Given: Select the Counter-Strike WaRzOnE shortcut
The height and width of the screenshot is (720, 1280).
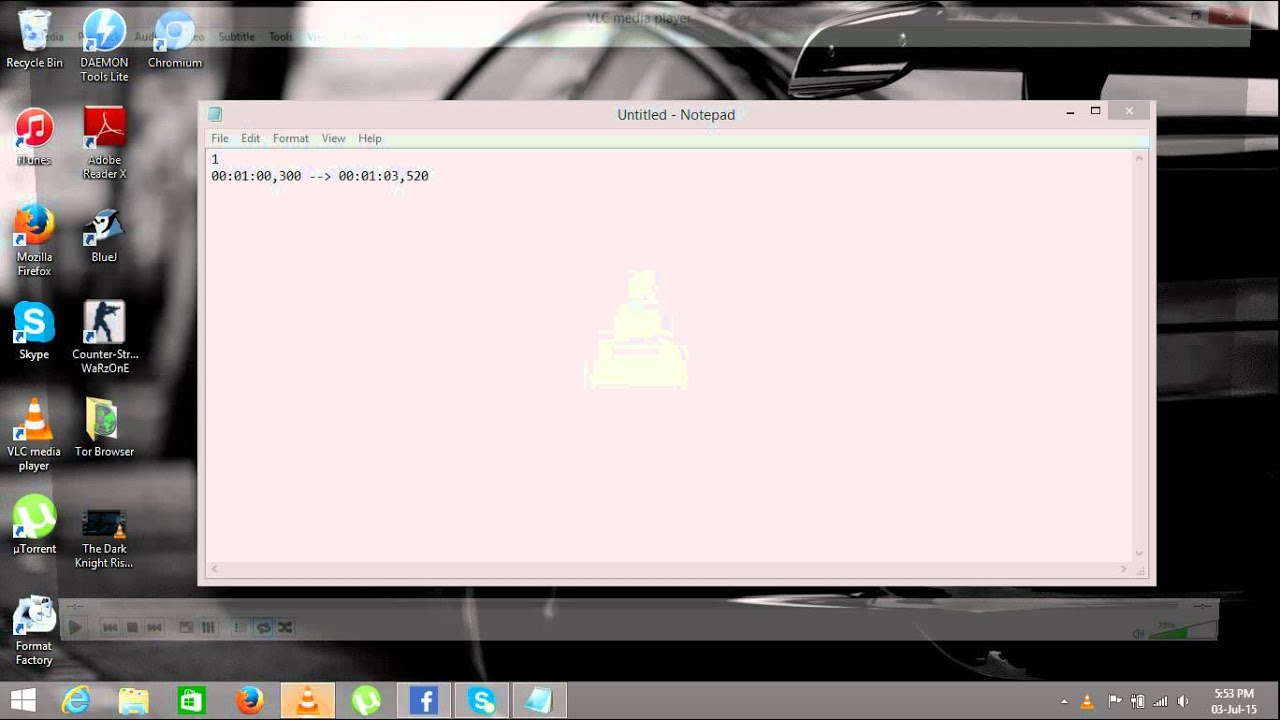Looking at the screenshot, I should 104,337.
